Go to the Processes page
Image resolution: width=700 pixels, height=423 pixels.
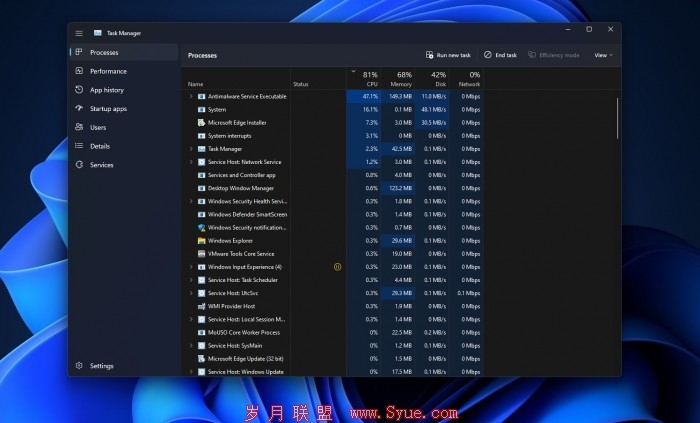coord(124,52)
